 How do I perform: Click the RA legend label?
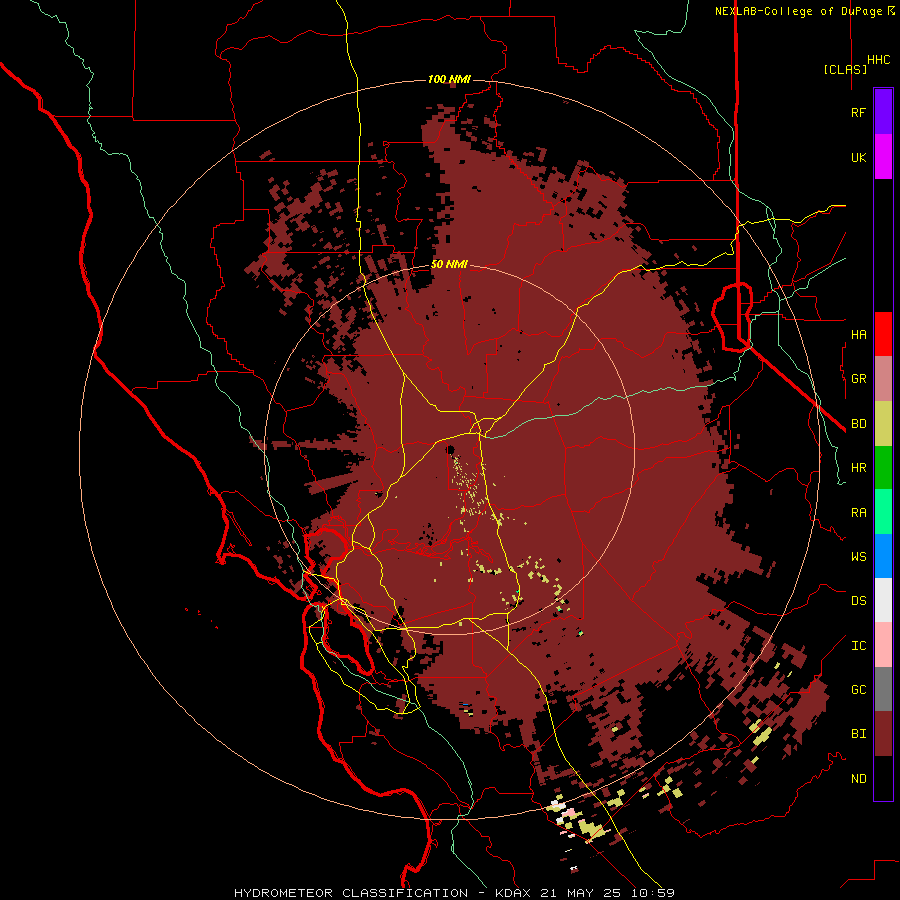[858, 512]
